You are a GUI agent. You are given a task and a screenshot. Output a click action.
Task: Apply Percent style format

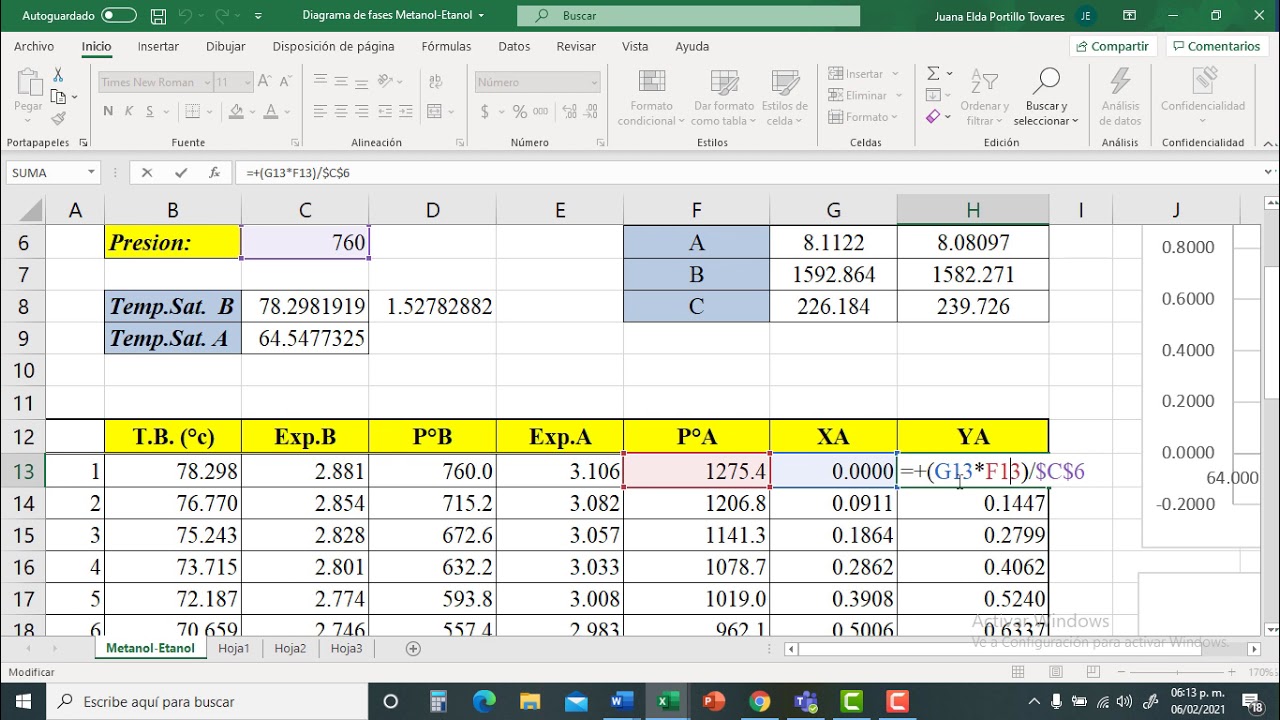click(519, 111)
